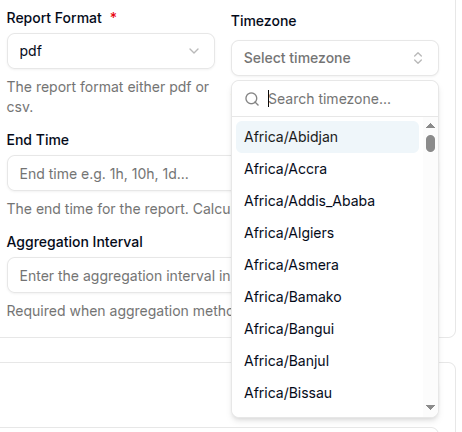Click the magnifier search icon in timezone list
The image size is (462, 432).
252,99
